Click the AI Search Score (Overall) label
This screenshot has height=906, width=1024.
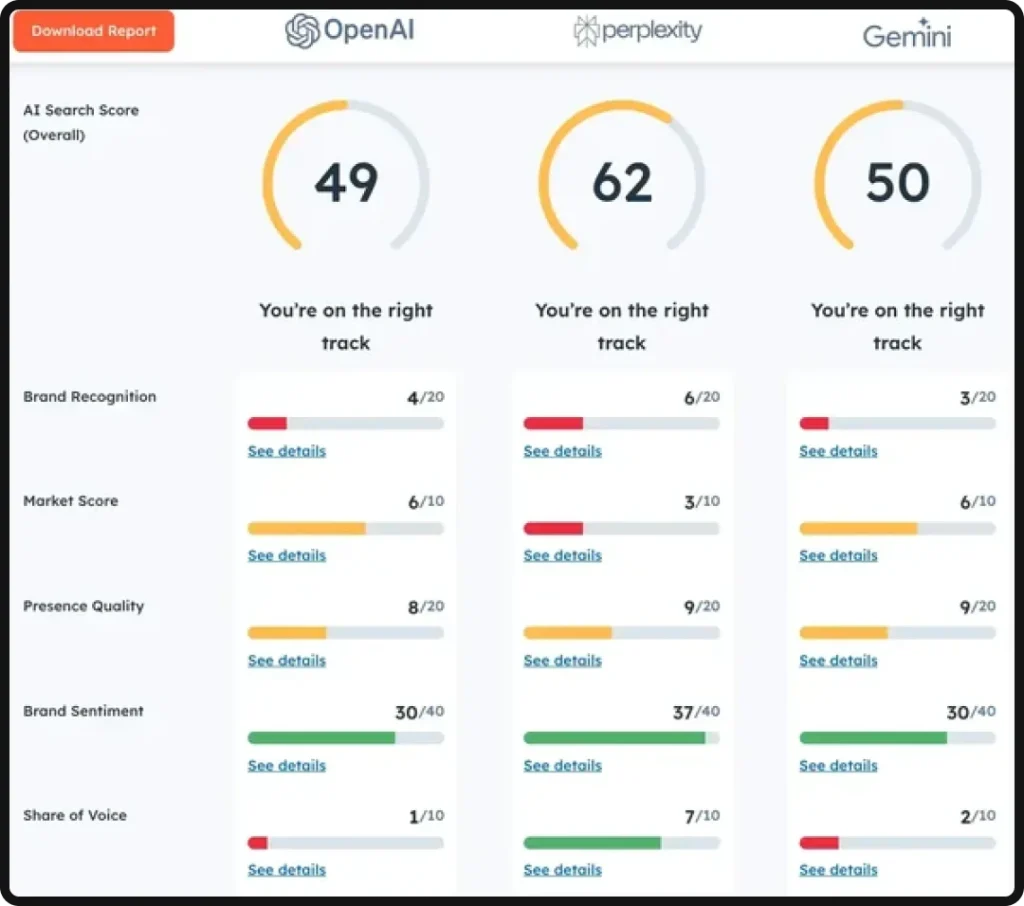coord(80,122)
